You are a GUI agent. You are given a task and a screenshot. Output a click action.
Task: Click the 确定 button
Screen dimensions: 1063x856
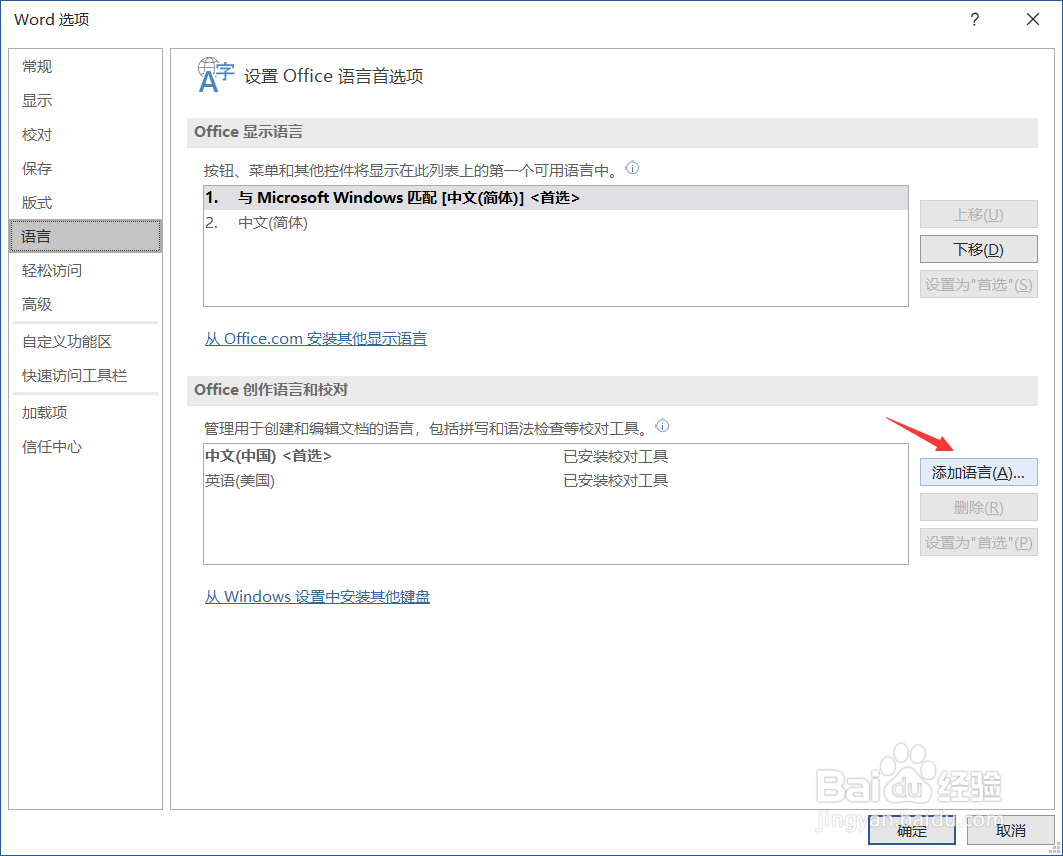[x=912, y=830]
